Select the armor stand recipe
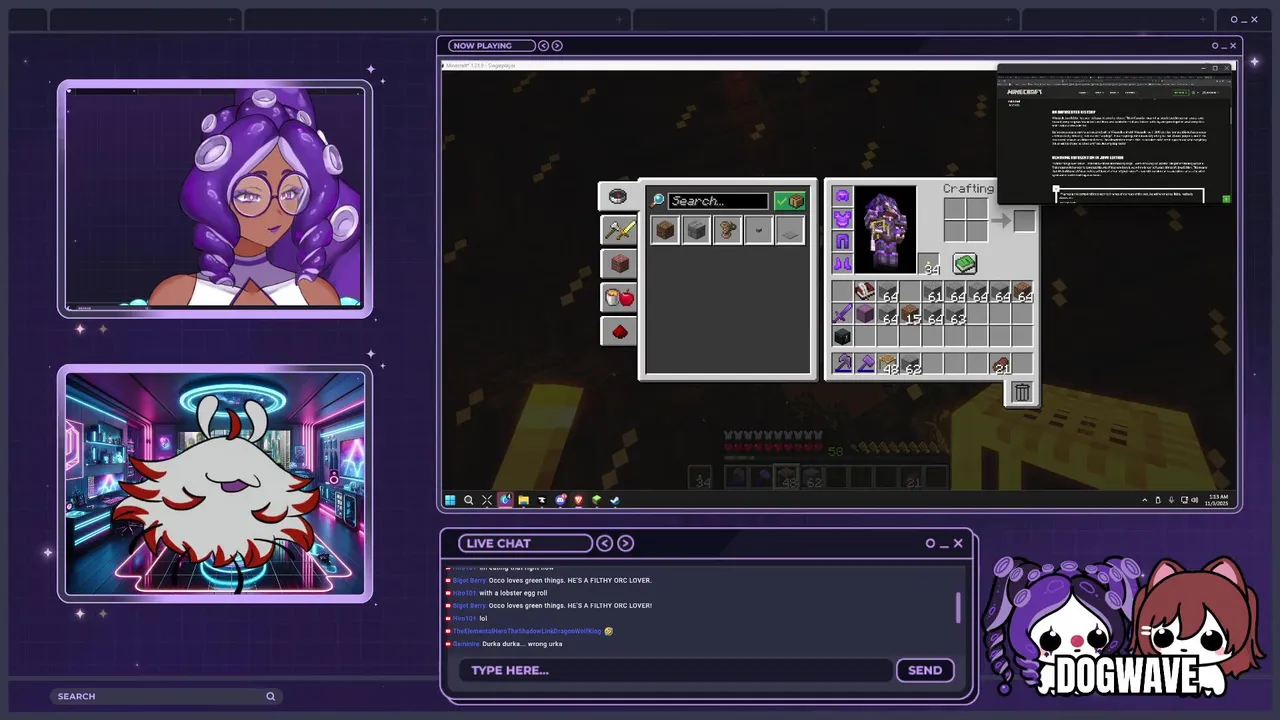Image resolution: width=1280 pixels, height=720 pixels. pyautogui.click(x=727, y=231)
